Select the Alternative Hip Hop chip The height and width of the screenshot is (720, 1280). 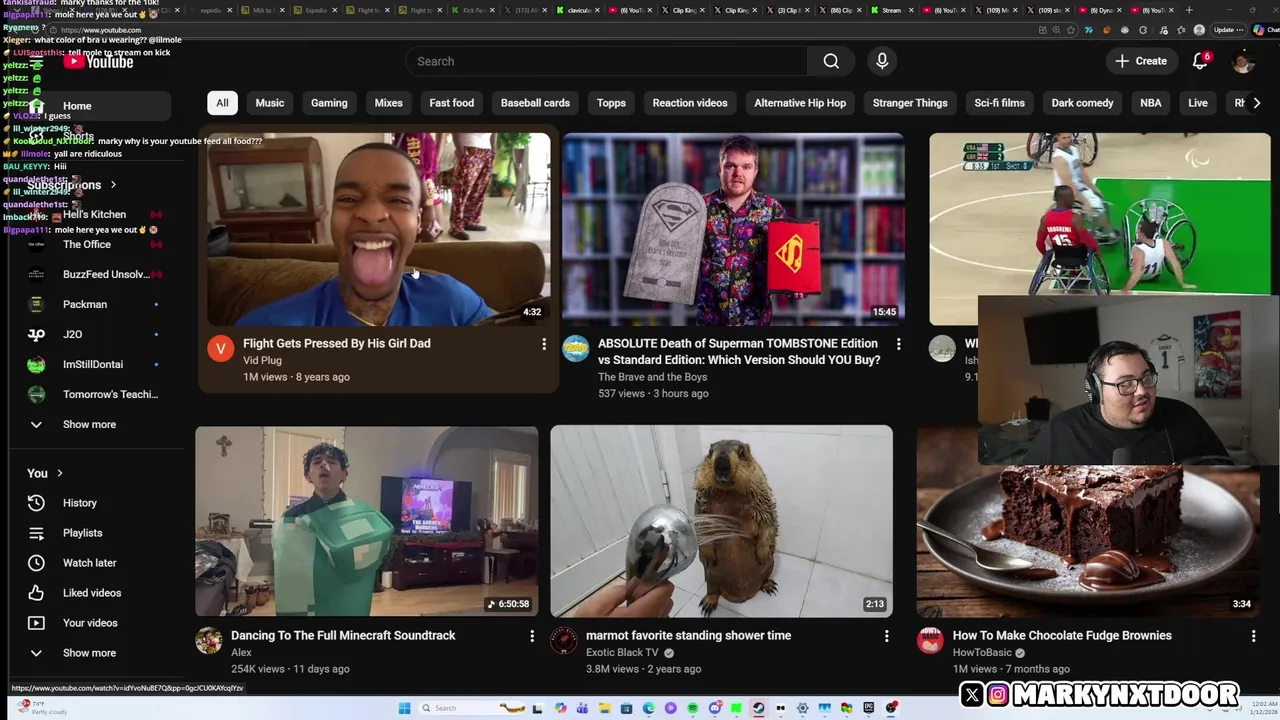point(800,103)
